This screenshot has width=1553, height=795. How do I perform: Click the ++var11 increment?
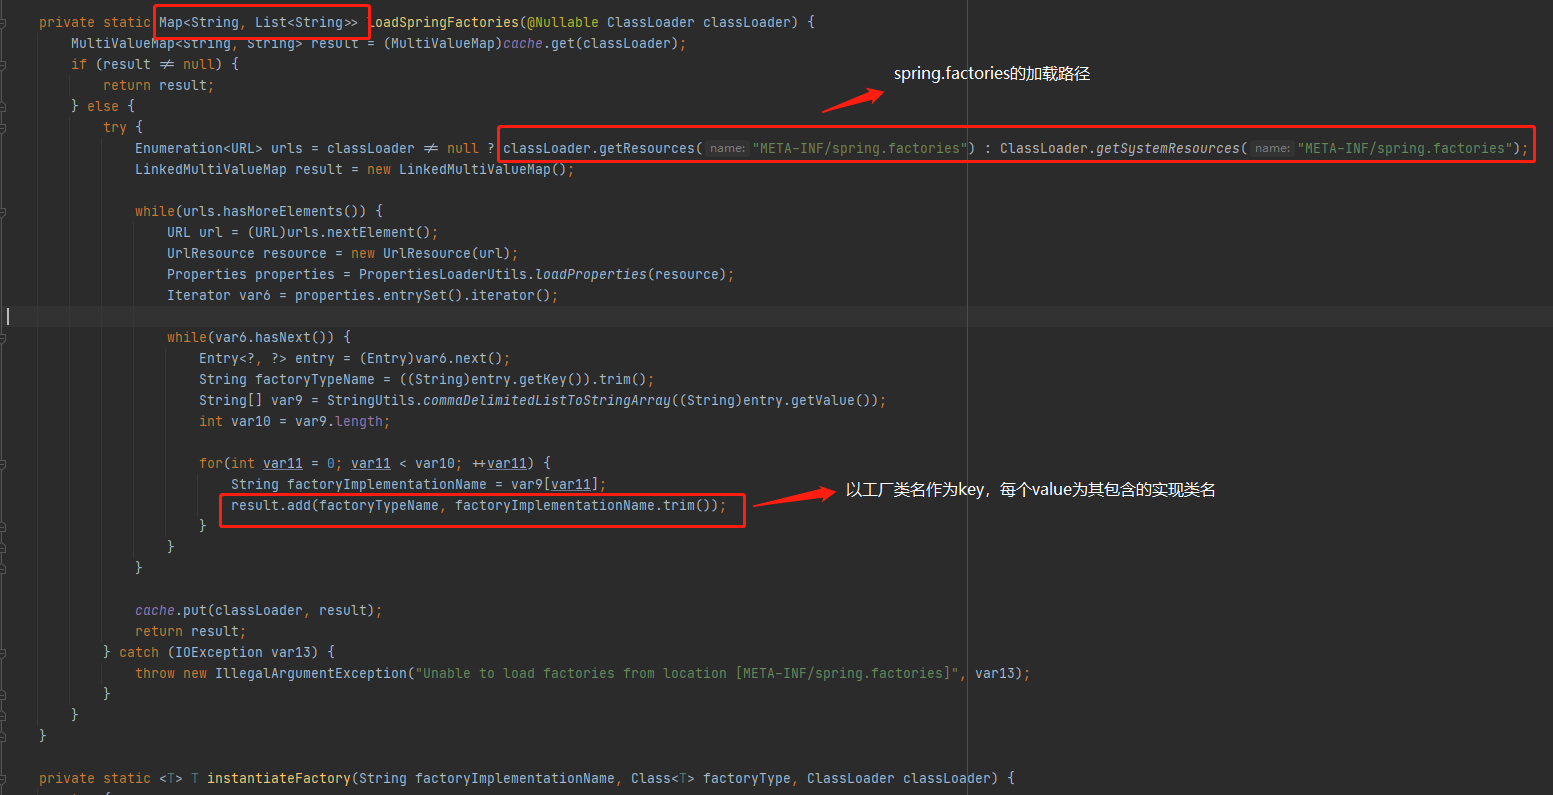(x=499, y=463)
